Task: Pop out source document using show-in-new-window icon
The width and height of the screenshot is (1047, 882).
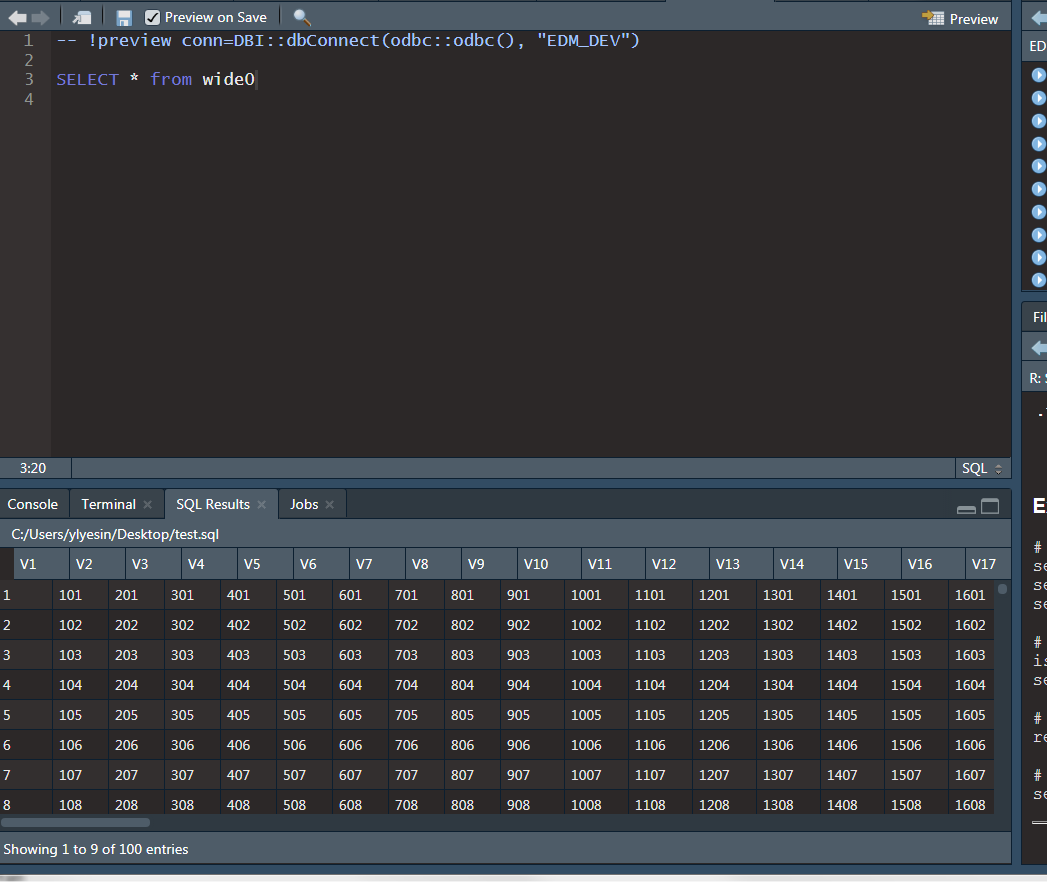Action: tap(81, 16)
